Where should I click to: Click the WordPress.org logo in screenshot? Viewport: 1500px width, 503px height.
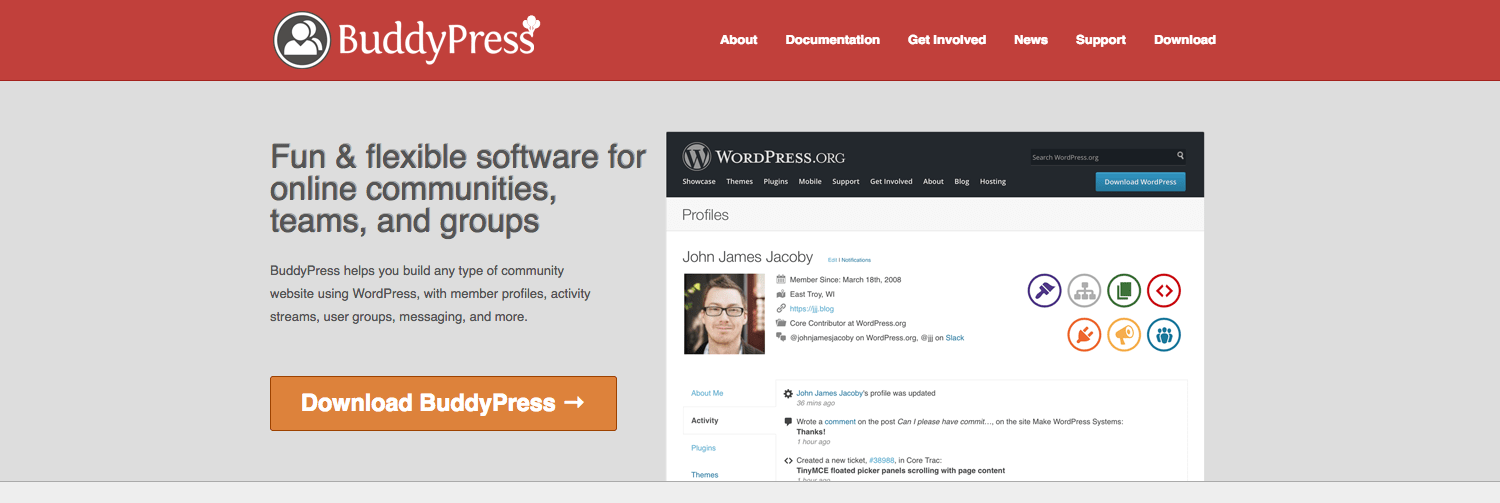(764, 157)
